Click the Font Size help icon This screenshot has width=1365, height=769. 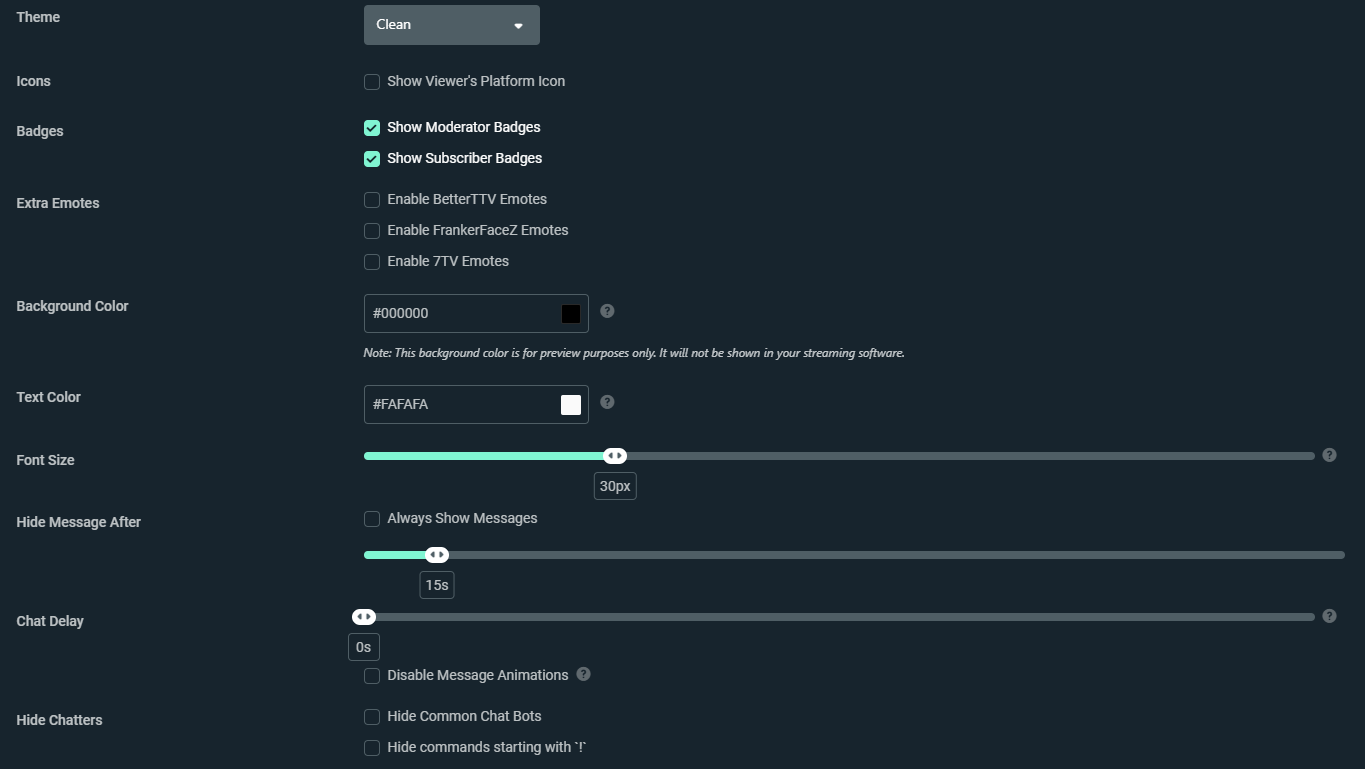1329,454
